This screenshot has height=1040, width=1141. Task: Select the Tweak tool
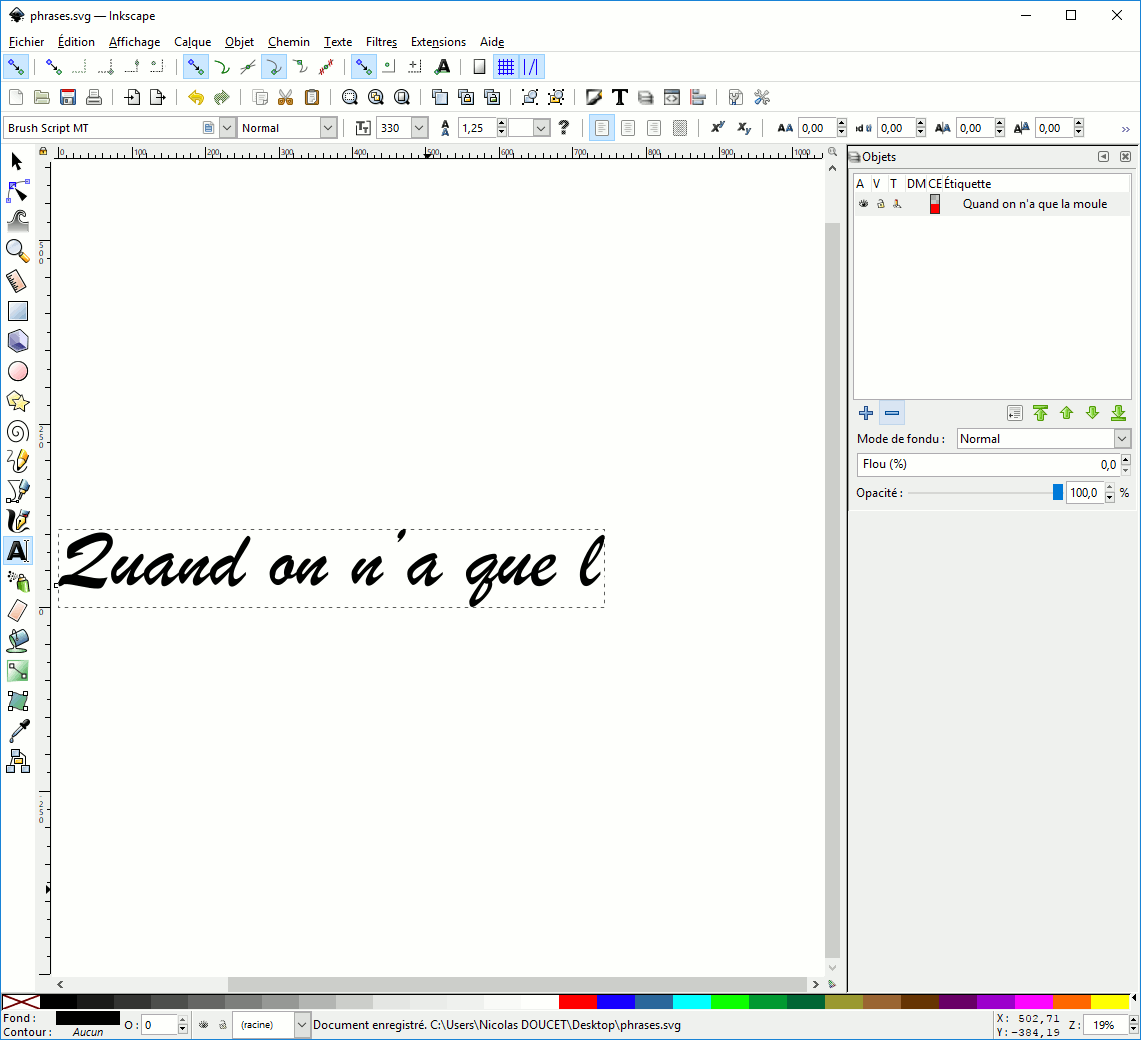coord(17,221)
